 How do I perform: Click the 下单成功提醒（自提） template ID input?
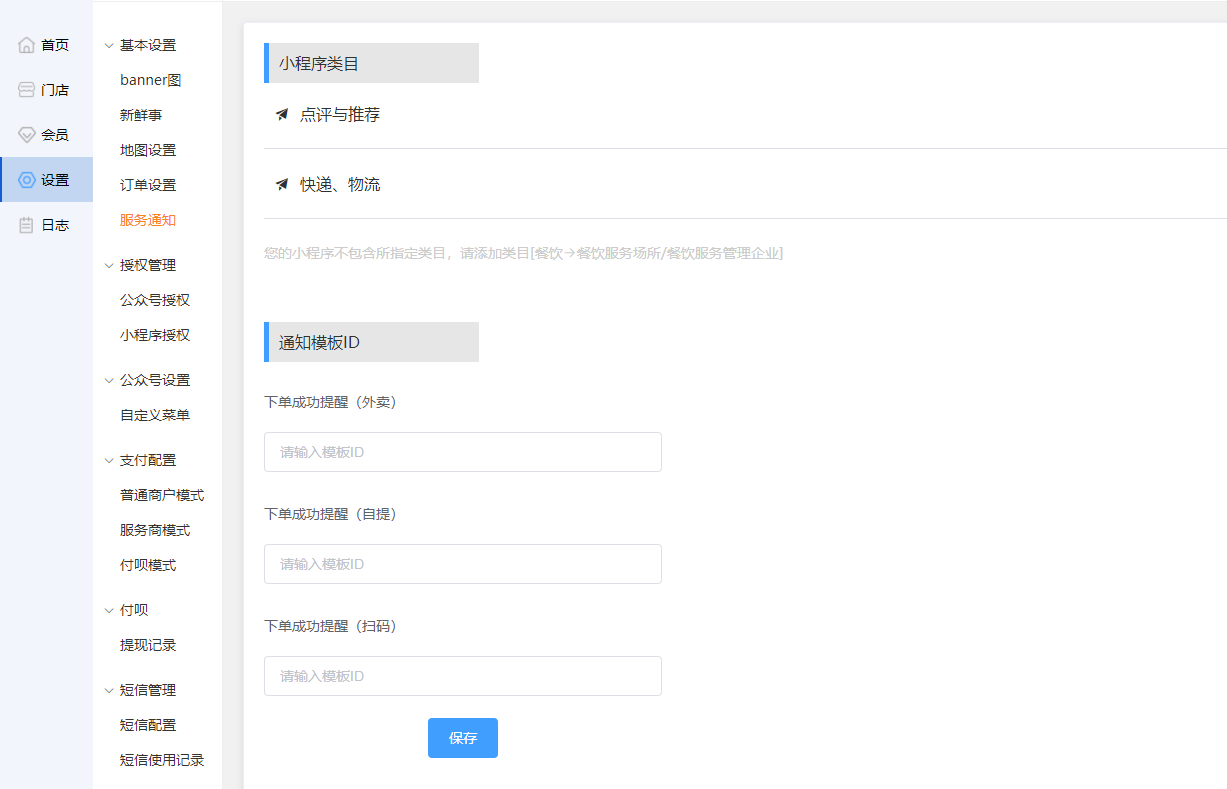[x=462, y=564]
